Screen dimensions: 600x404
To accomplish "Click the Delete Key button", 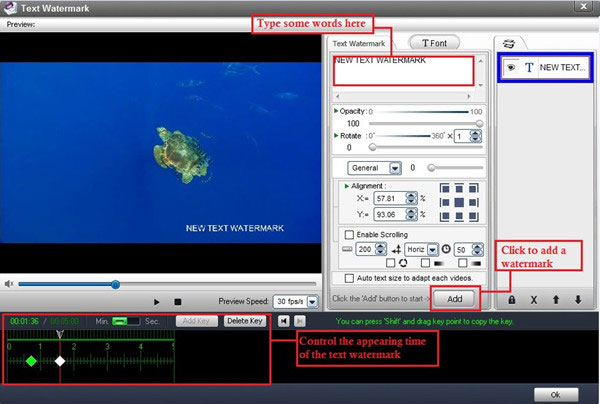I will [245, 321].
